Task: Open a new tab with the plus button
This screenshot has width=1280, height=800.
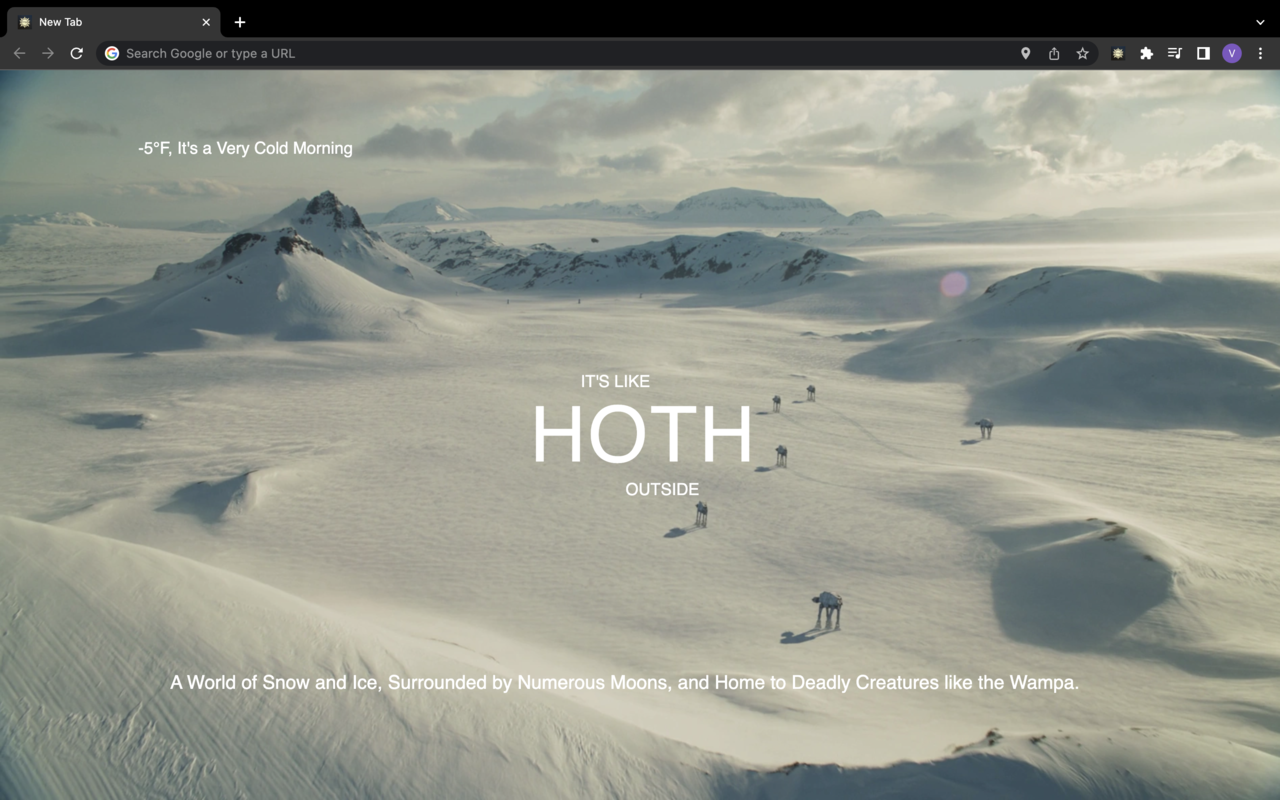Action: pos(239,22)
